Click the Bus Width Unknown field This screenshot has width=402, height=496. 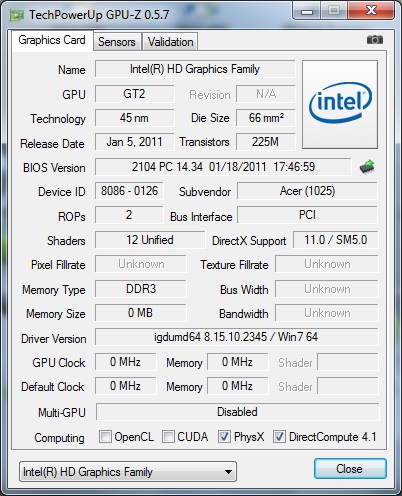(327, 289)
